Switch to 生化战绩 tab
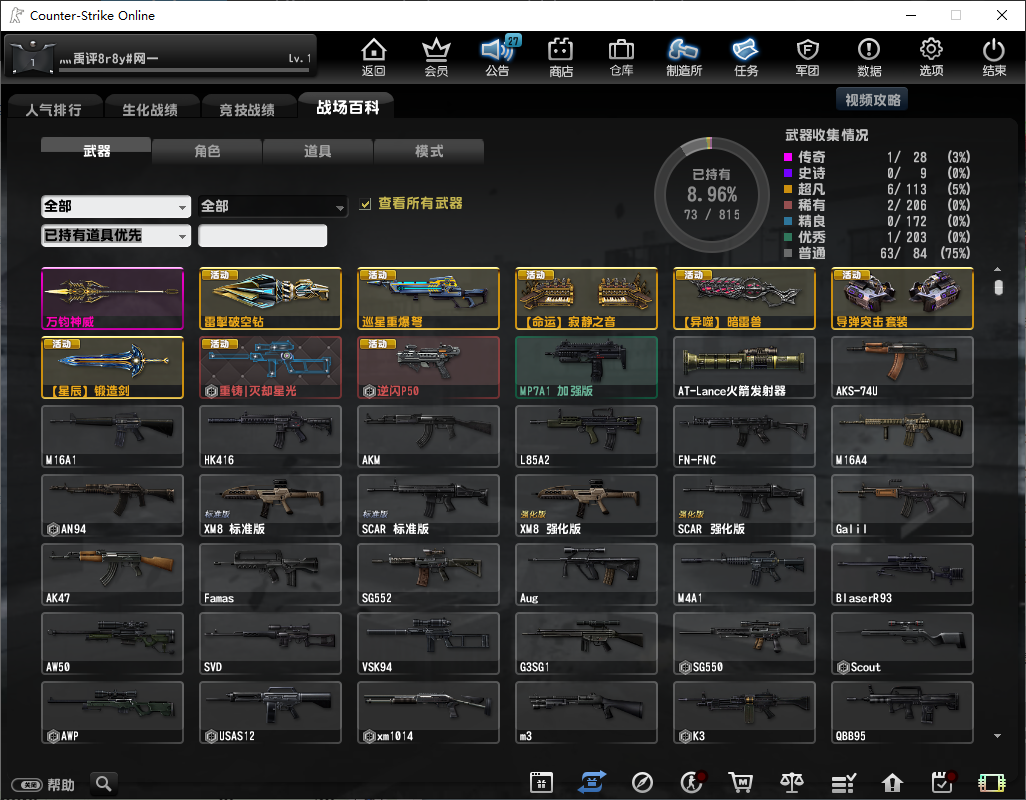This screenshot has height=800, width=1026. tap(150, 110)
